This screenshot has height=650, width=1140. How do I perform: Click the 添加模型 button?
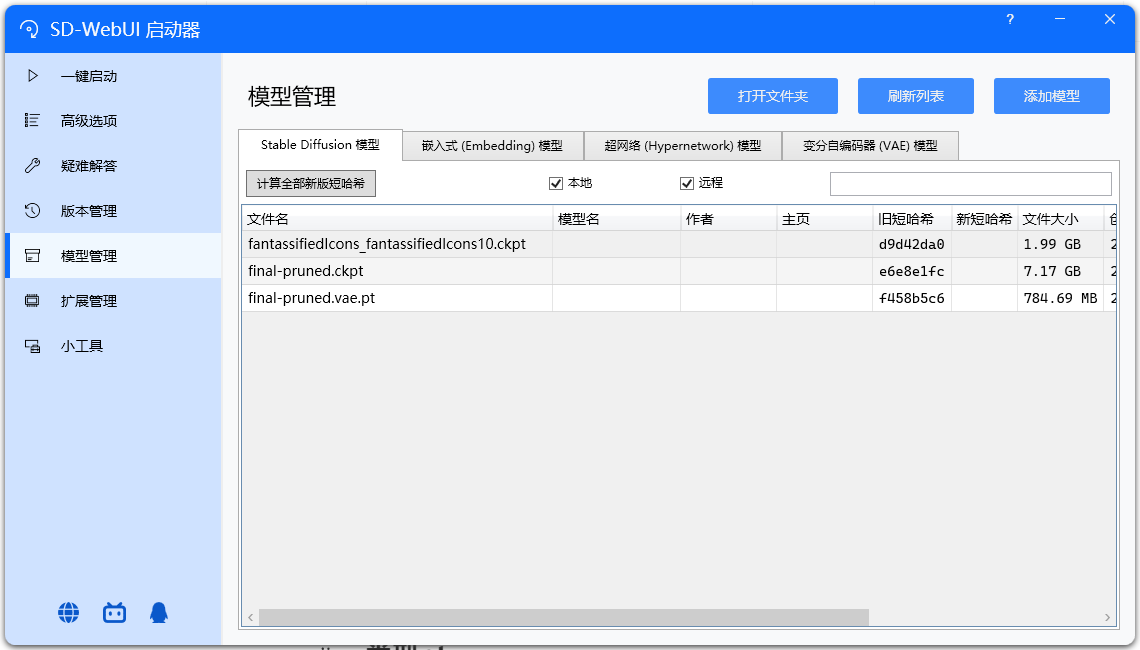[x=1051, y=96]
